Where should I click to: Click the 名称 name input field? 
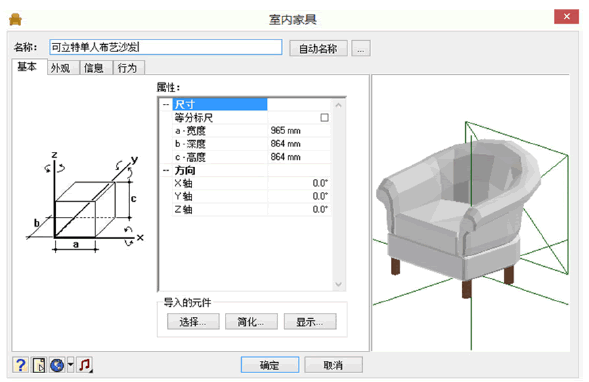[x=166, y=47]
